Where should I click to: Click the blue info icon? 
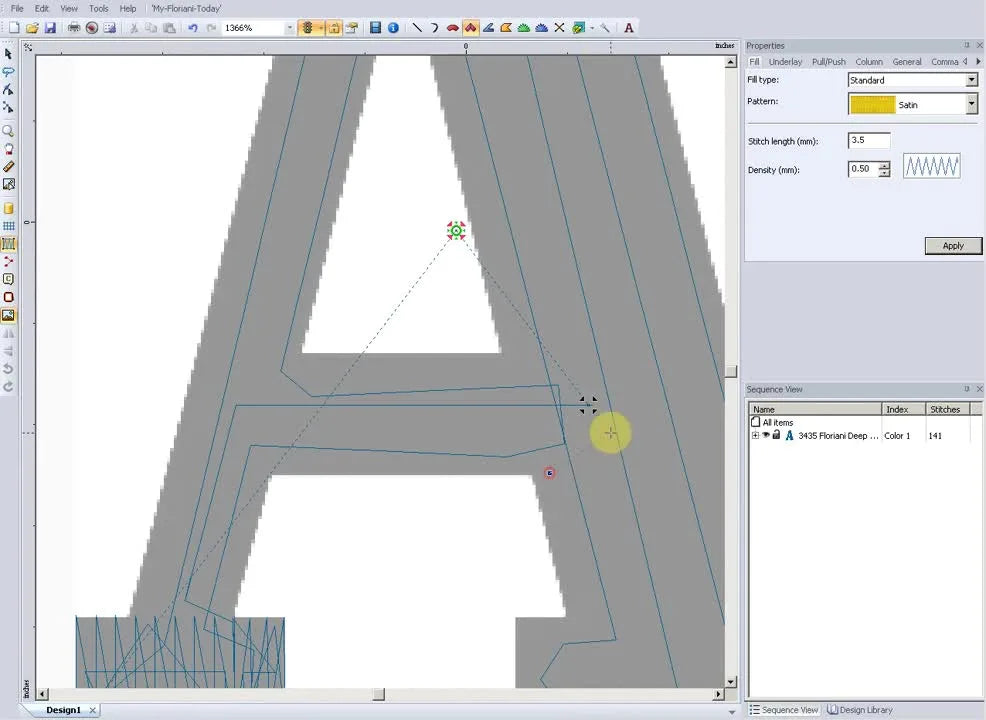tap(393, 28)
